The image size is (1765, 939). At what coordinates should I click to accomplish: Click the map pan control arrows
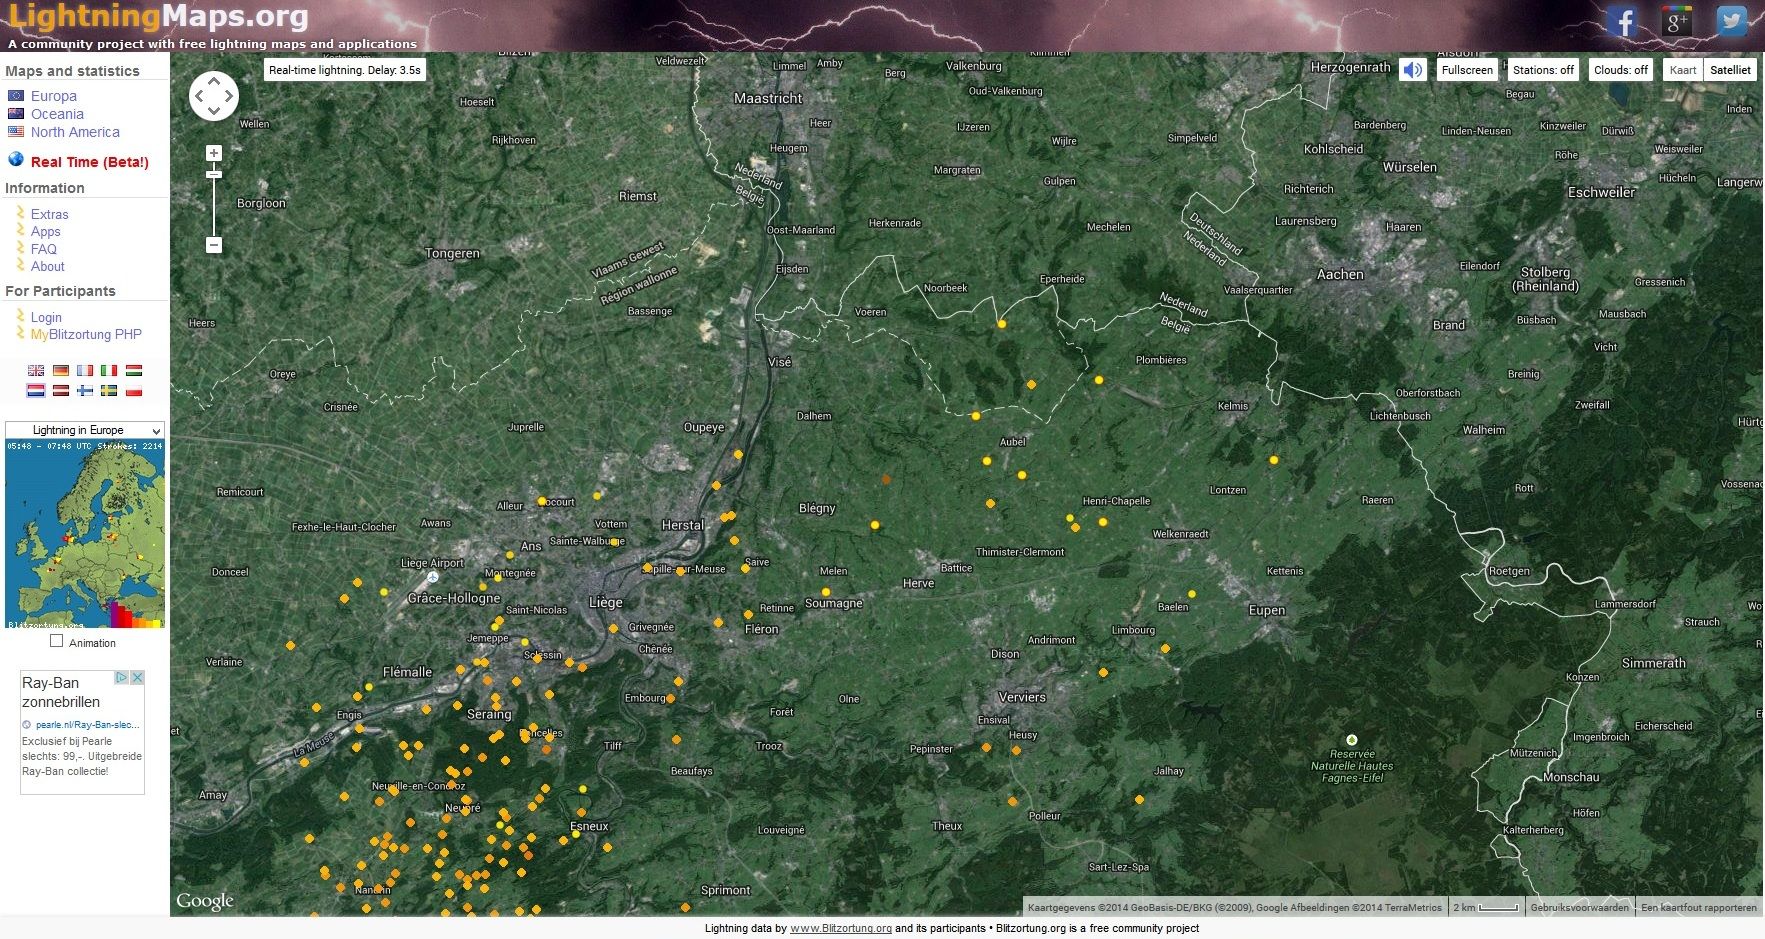(x=214, y=97)
